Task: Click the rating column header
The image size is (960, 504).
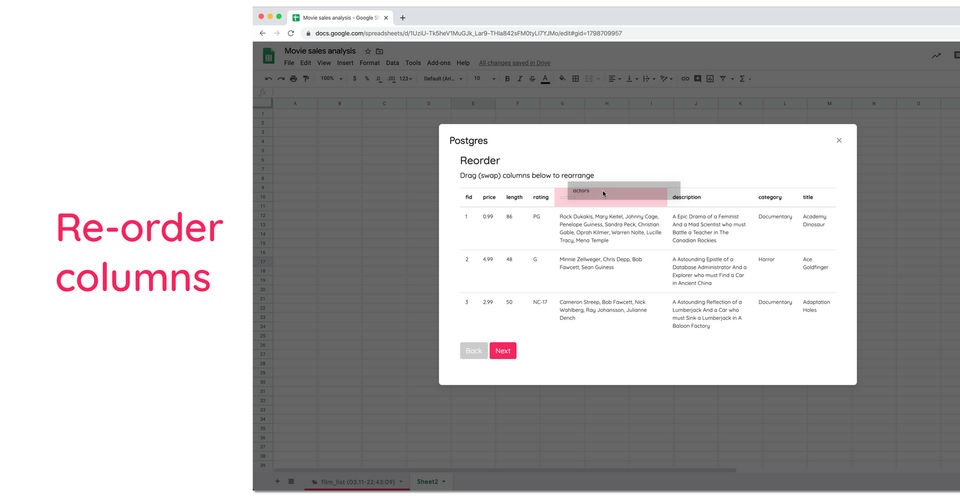Action: 541,197
